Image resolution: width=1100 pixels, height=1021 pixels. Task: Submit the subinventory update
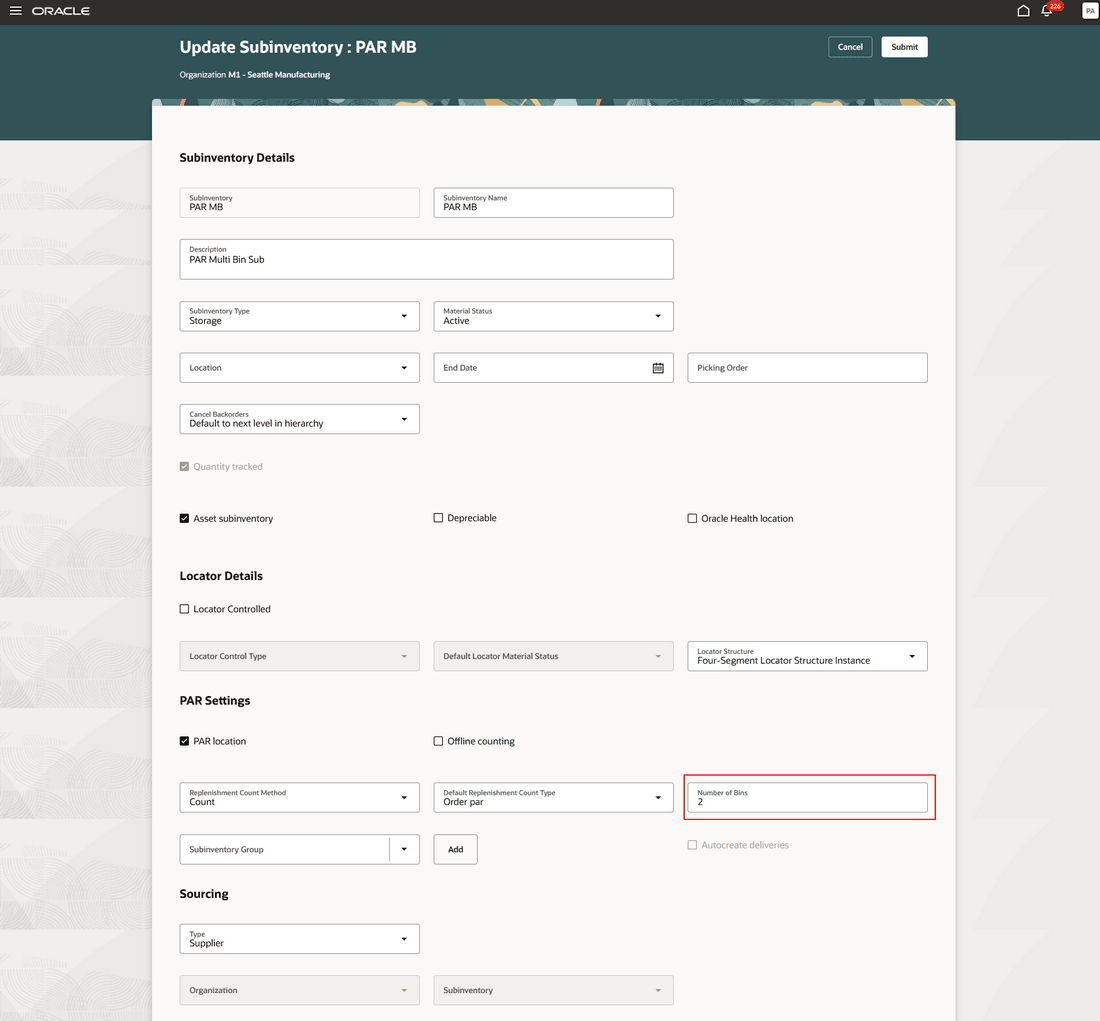(x=904, y=47)
